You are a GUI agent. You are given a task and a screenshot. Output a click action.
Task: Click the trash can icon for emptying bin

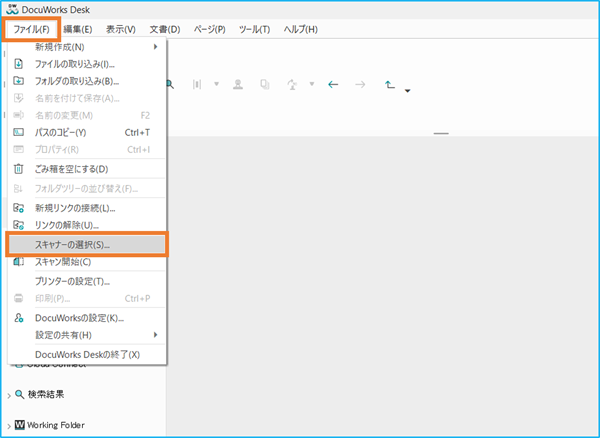click(18, 168)
